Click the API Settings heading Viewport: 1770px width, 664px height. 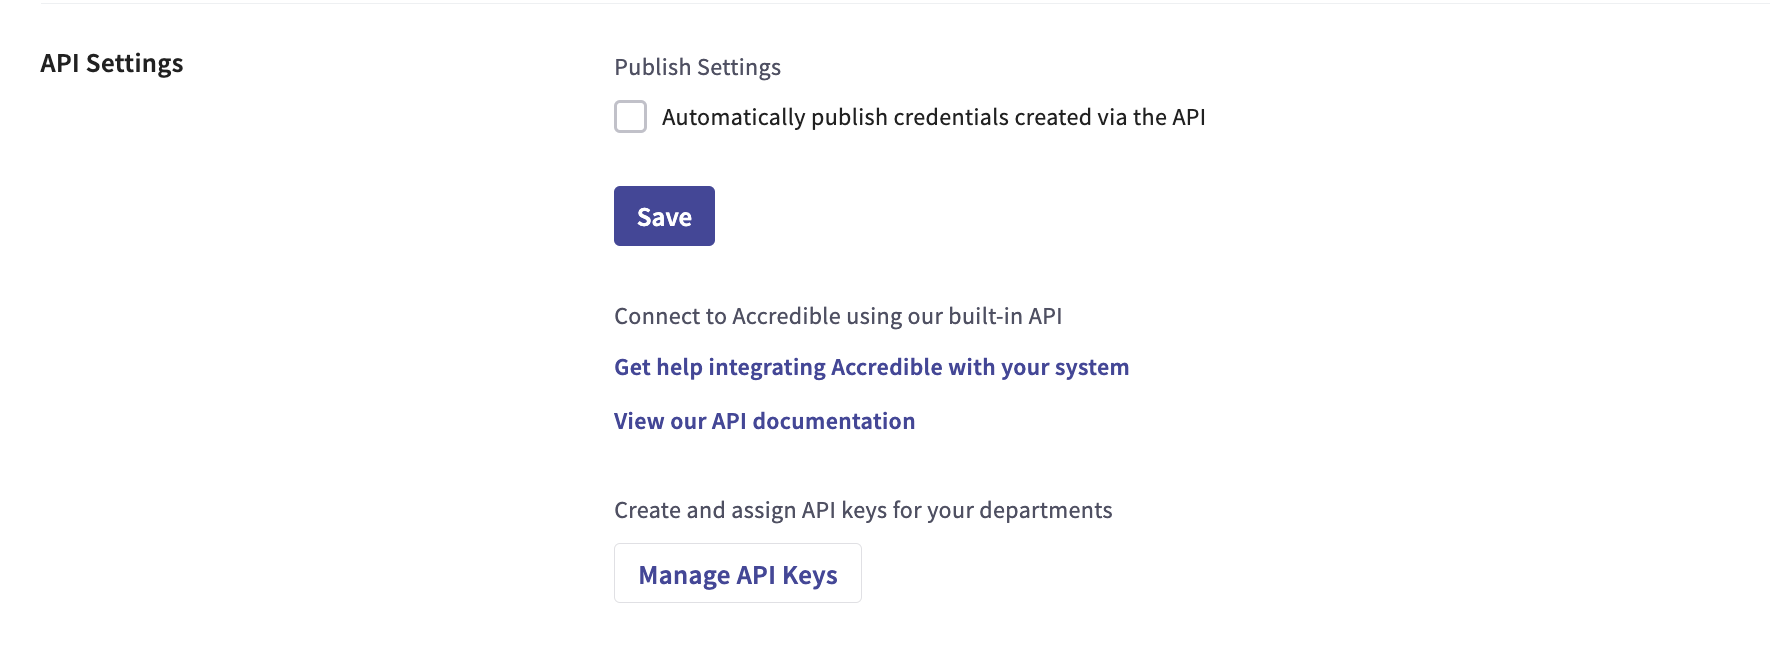coord(111,63)
